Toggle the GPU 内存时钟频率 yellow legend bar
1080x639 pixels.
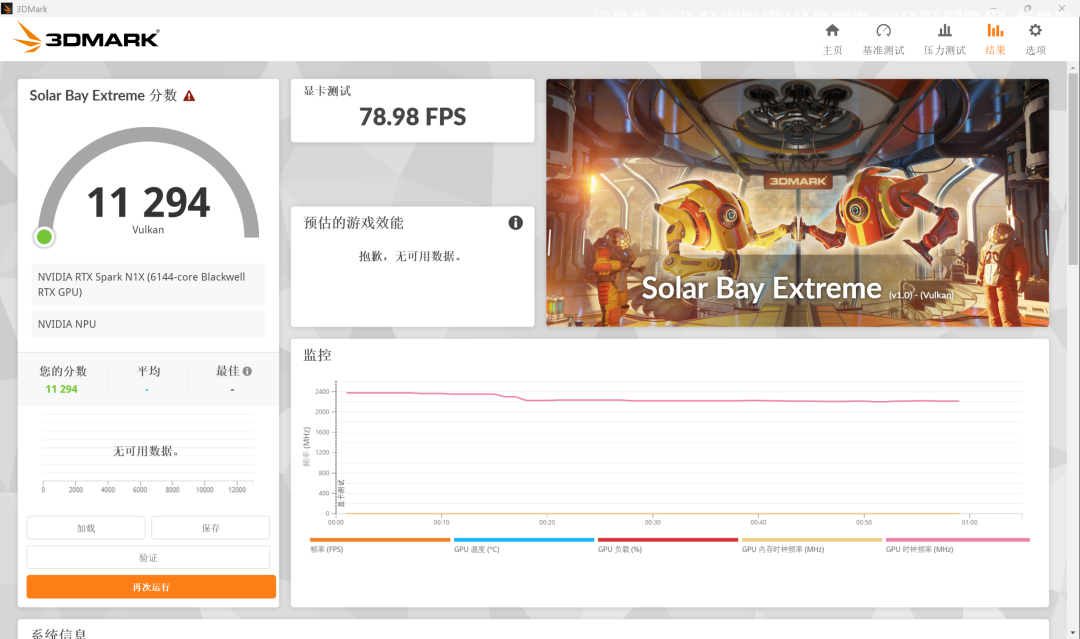(811, 540)
